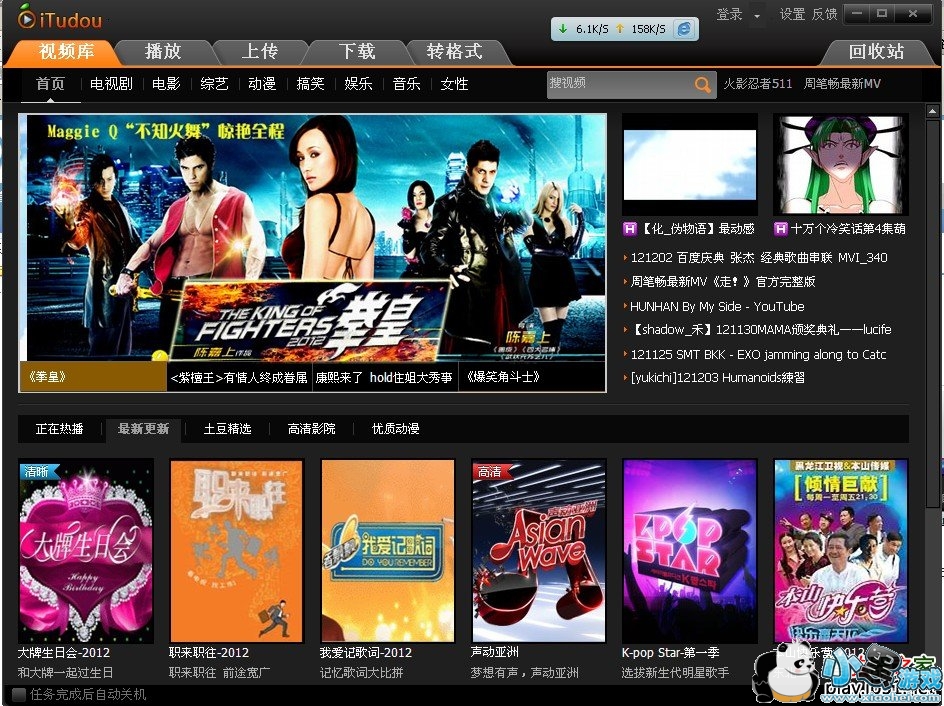Screen dimensions: 944x706
Task: Open [yukichi]121203 Humanoids練習 link
Action: (x=717, y=378)
